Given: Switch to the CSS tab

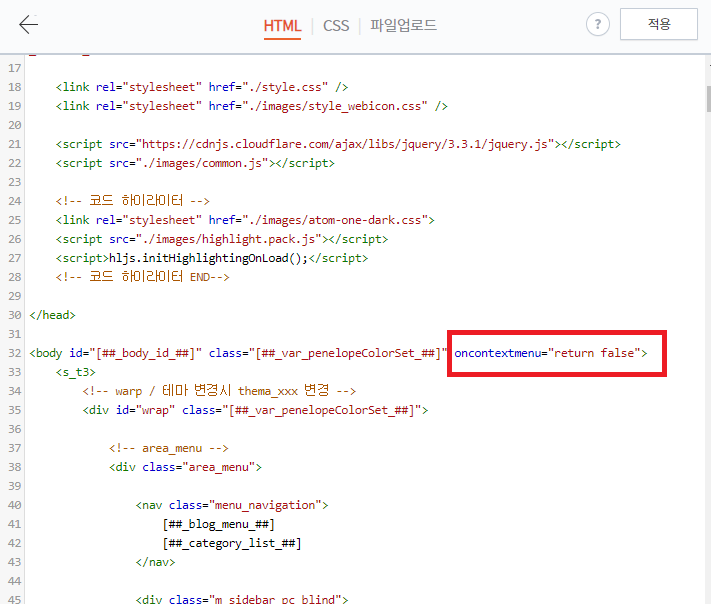Looking at the screenshot, I should point(336,26).
